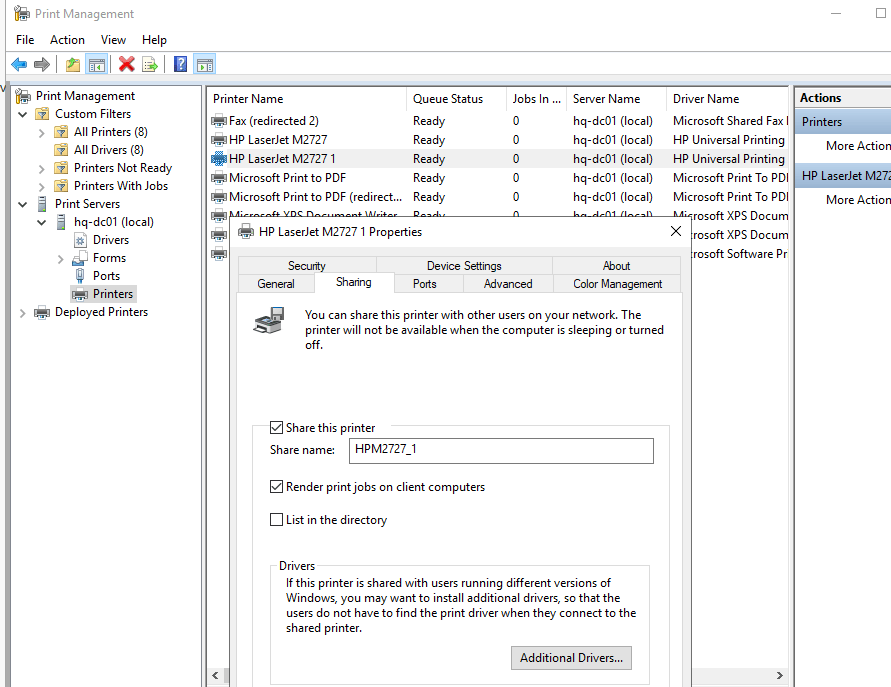Toggle the Show/Hide Action Pane icon
This screenshot has height=687, width=891.
tap(205, 63)
